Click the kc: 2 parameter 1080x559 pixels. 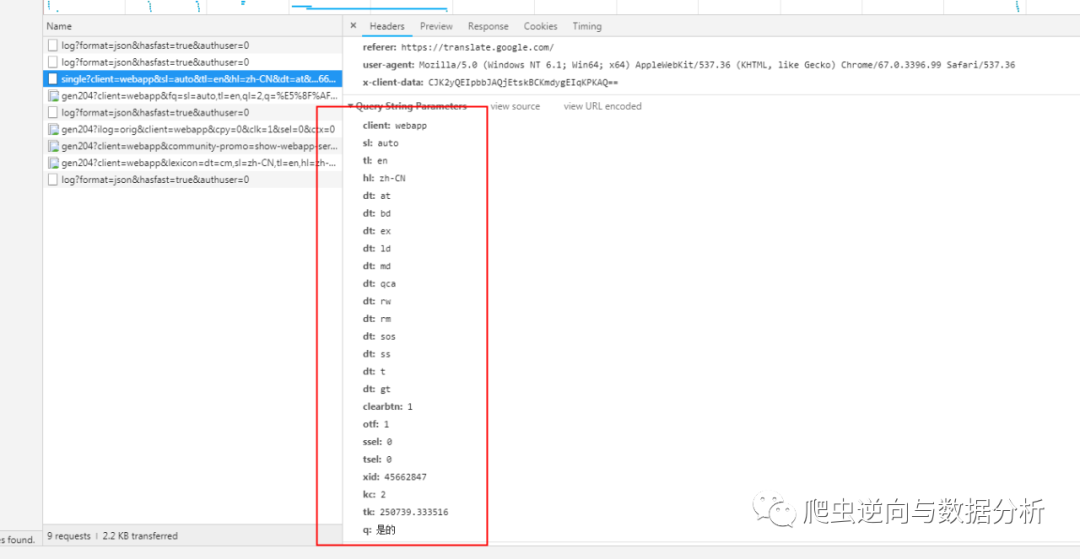click(374, 494)
